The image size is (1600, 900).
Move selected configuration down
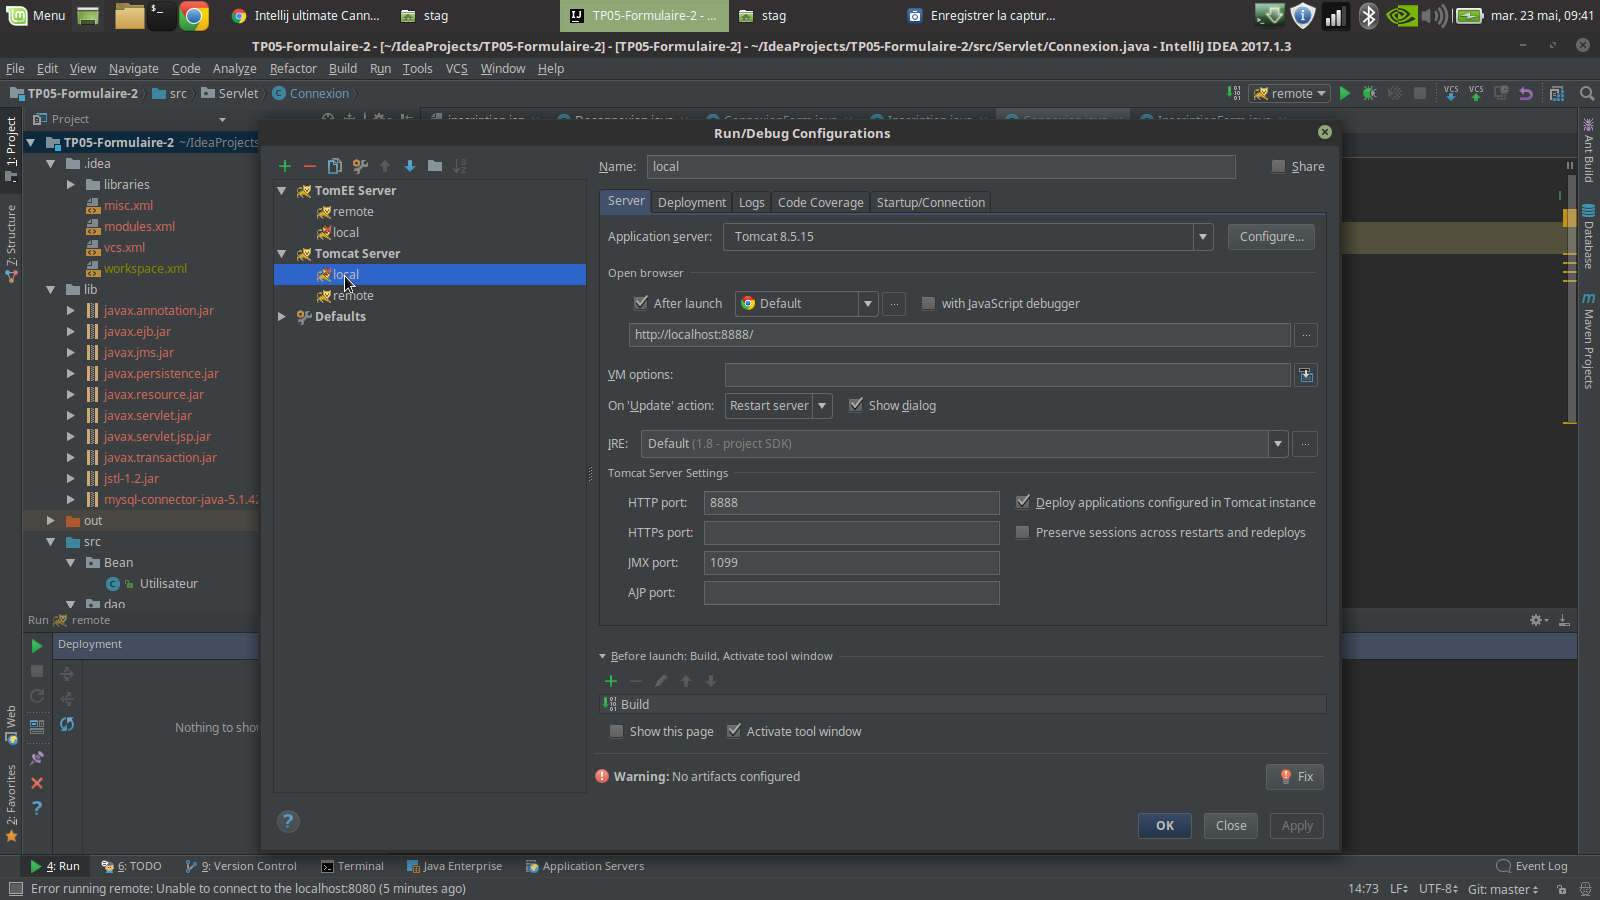point(410,166)
